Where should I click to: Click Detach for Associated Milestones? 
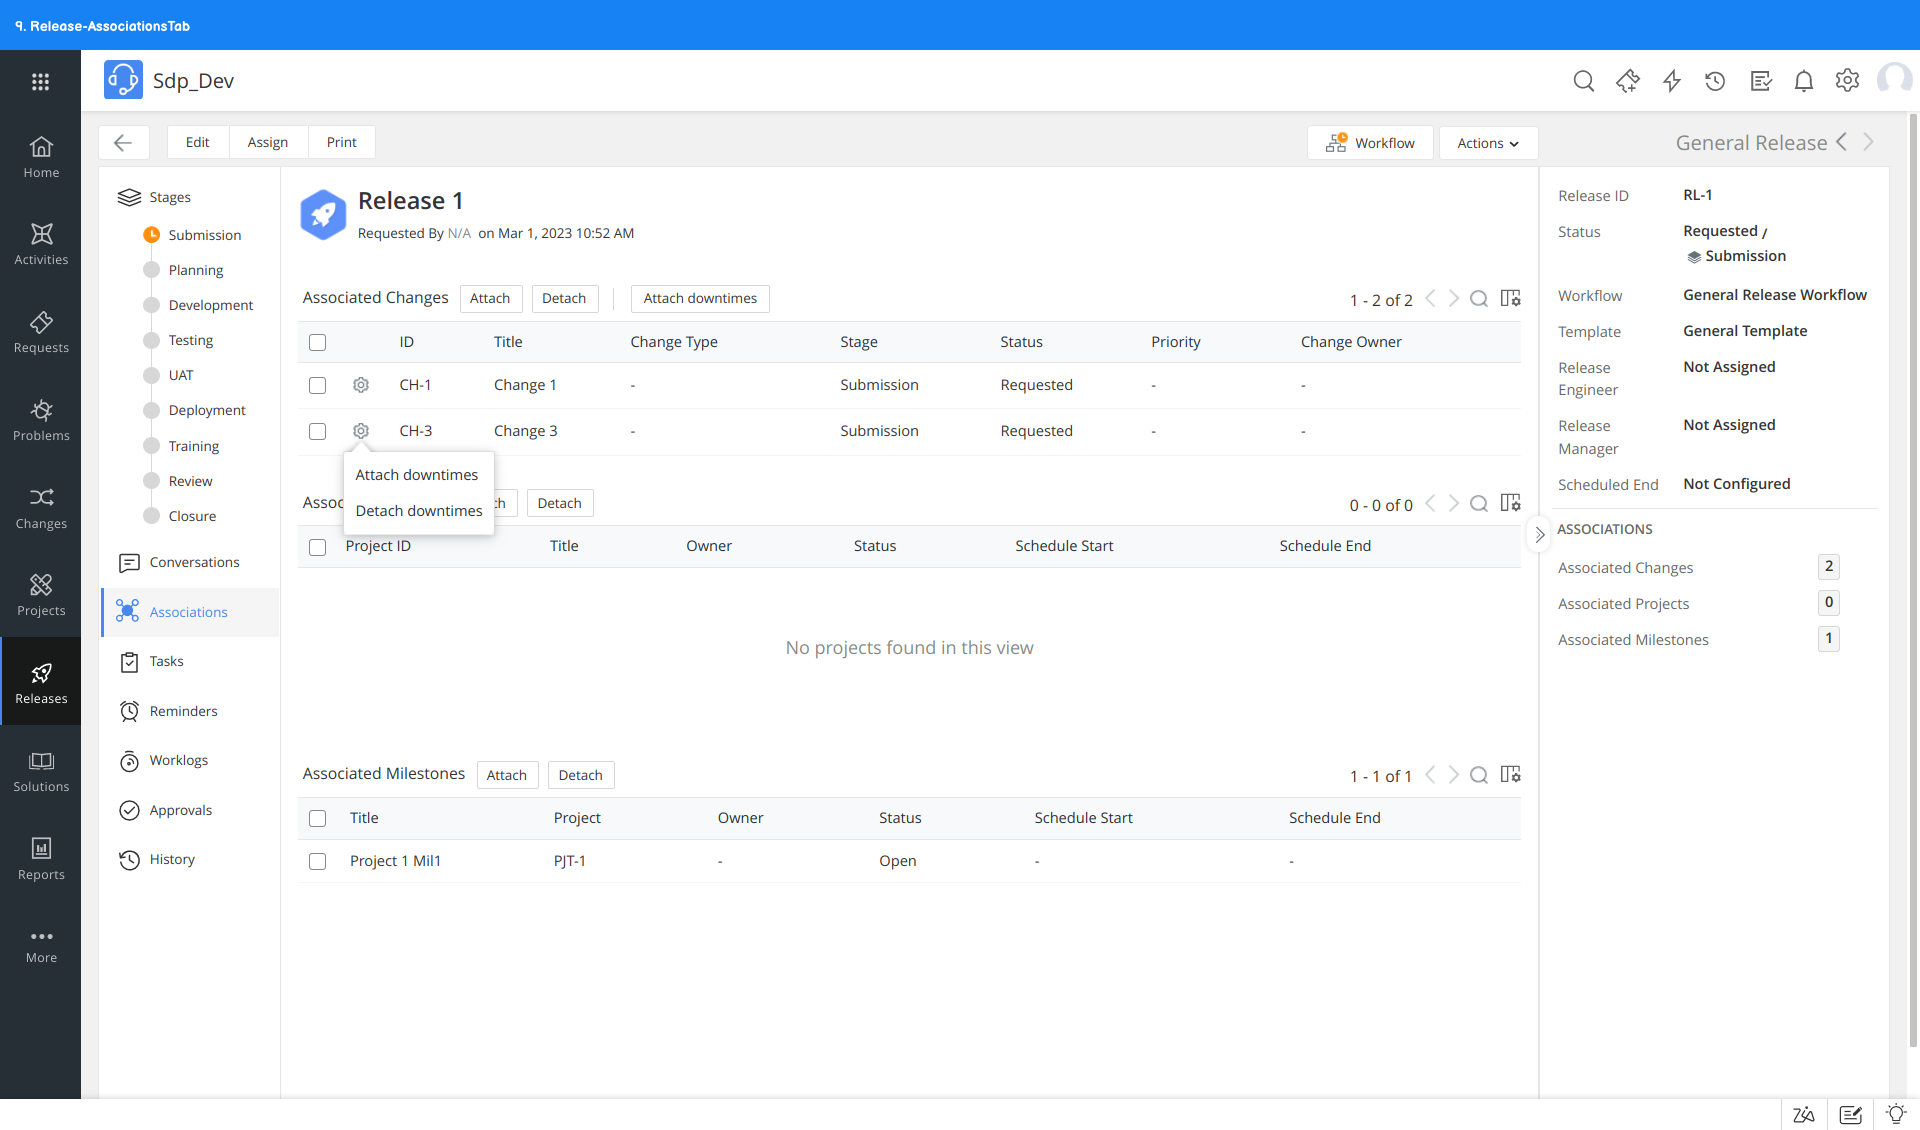click(x=580, y=775)
